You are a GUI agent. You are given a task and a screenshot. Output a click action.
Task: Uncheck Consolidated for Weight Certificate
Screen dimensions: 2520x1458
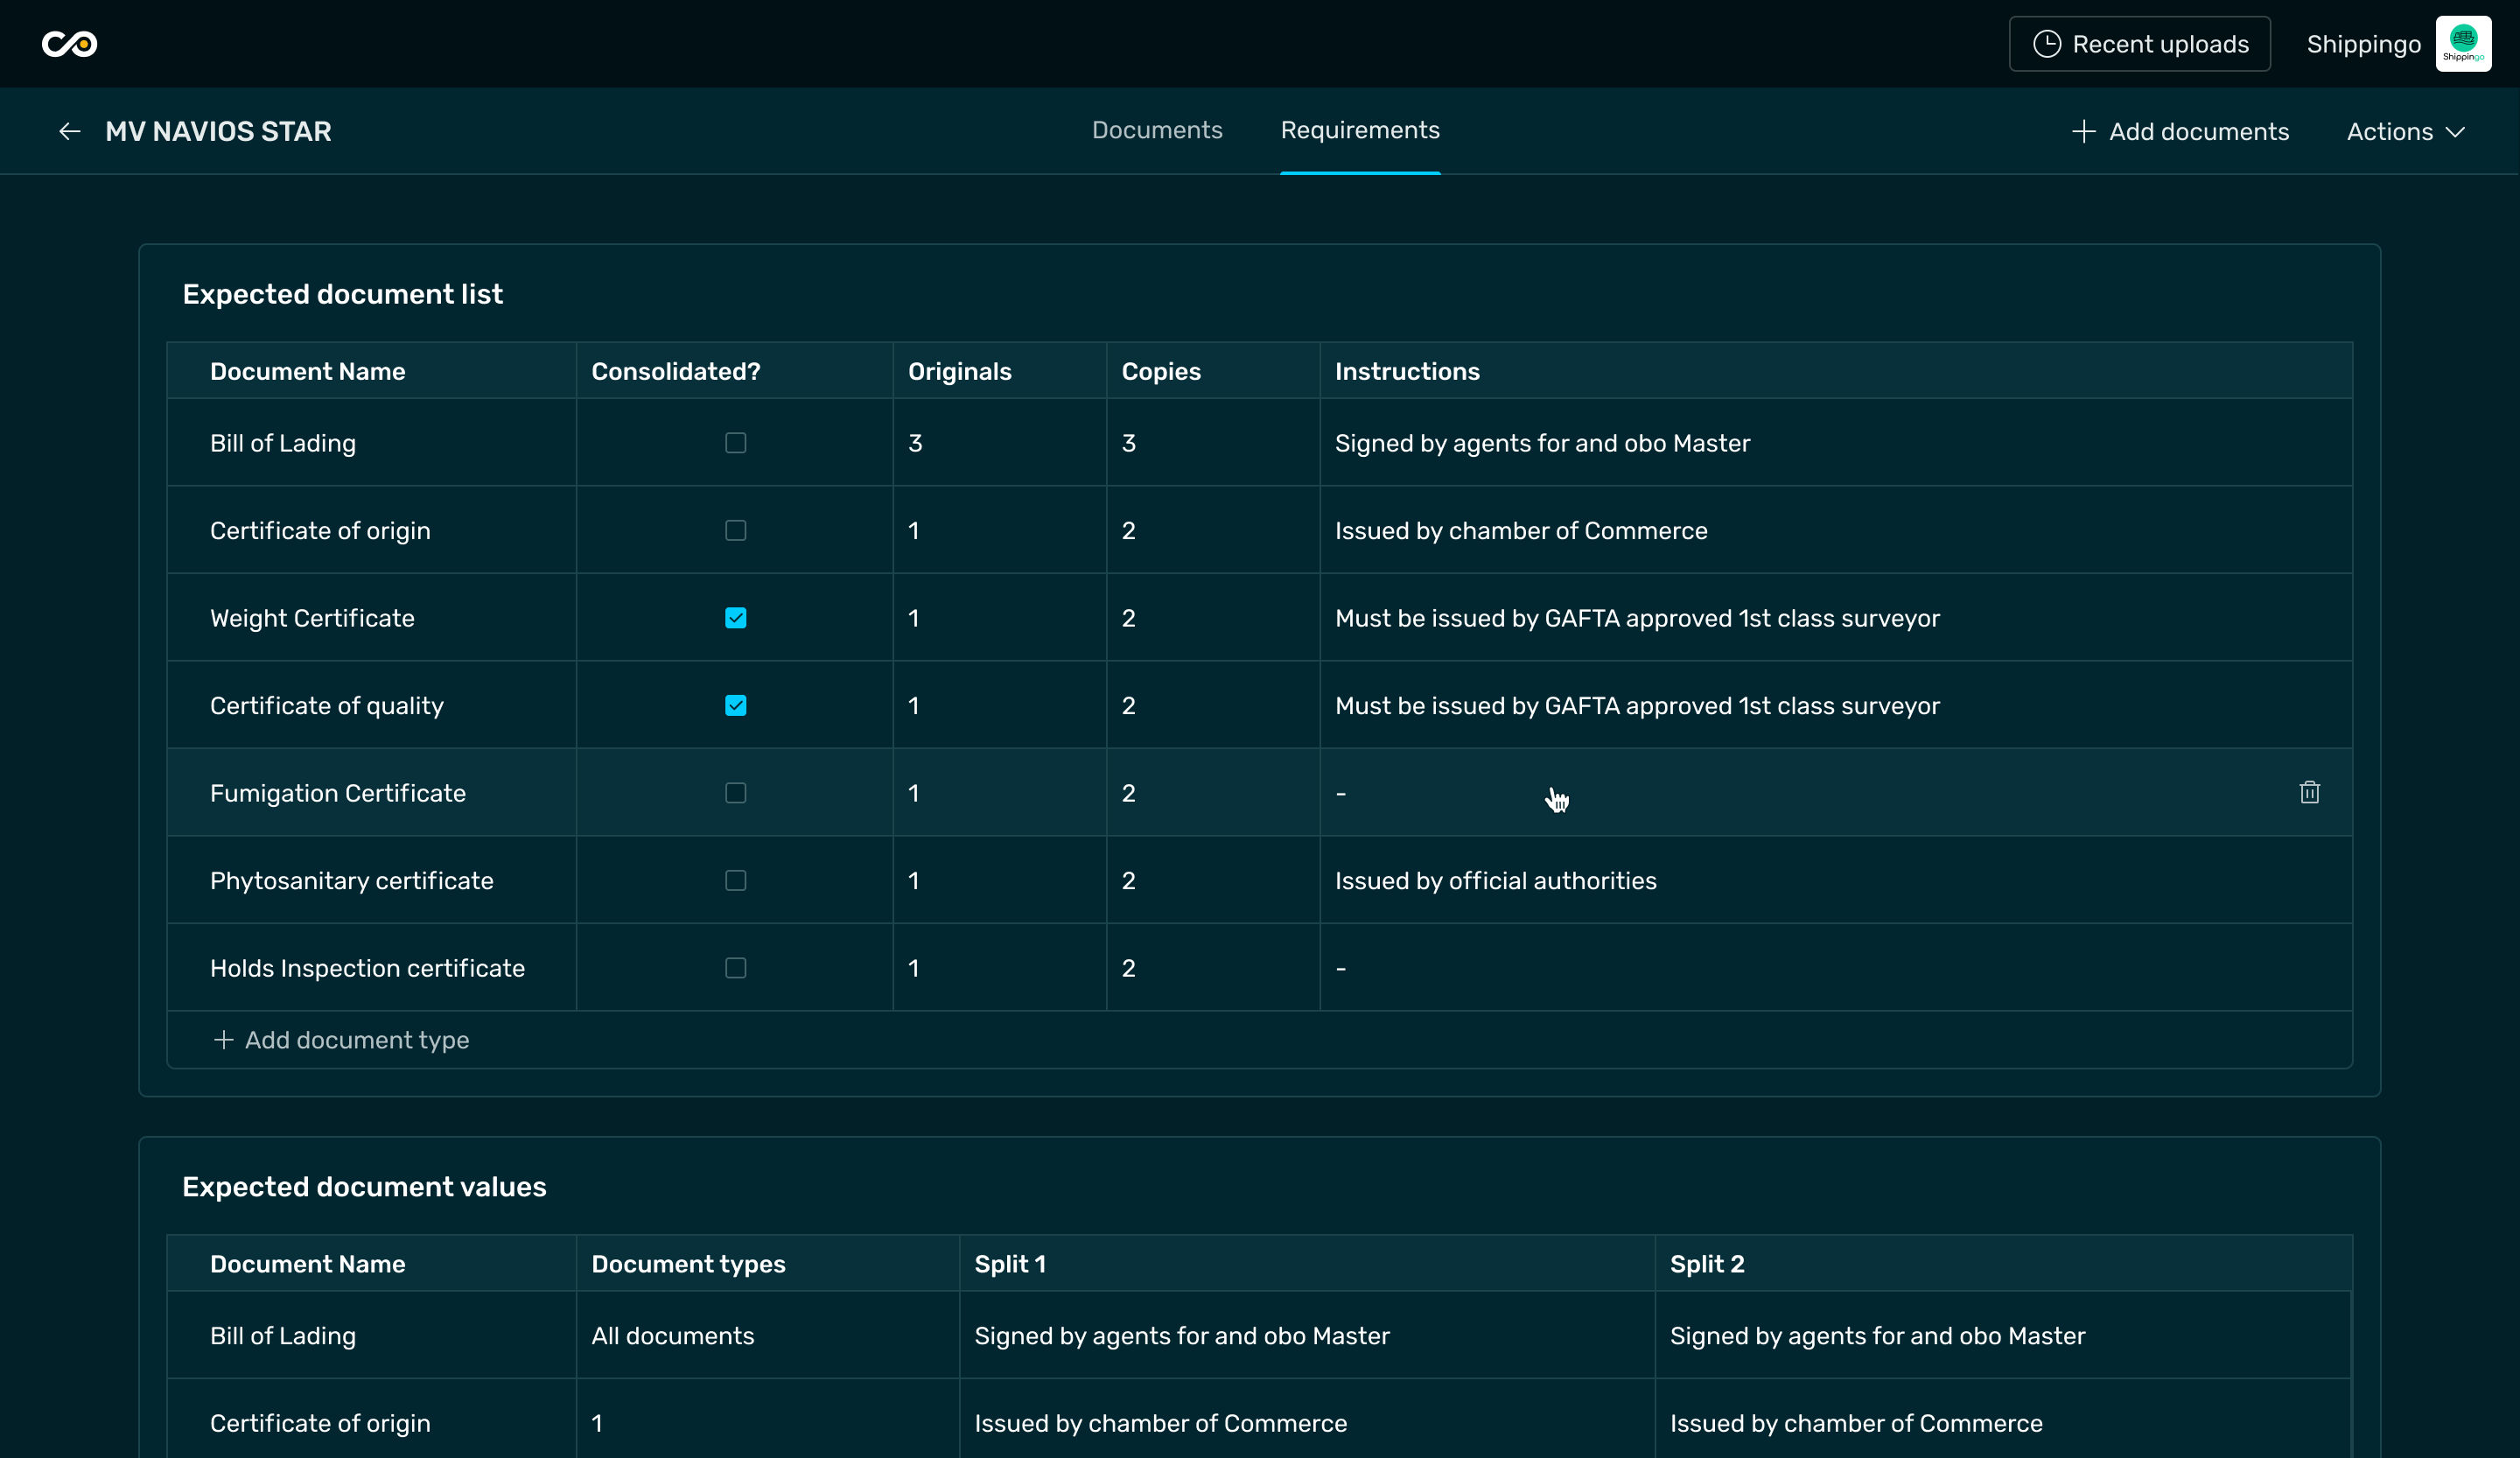[x=735, y=618]
